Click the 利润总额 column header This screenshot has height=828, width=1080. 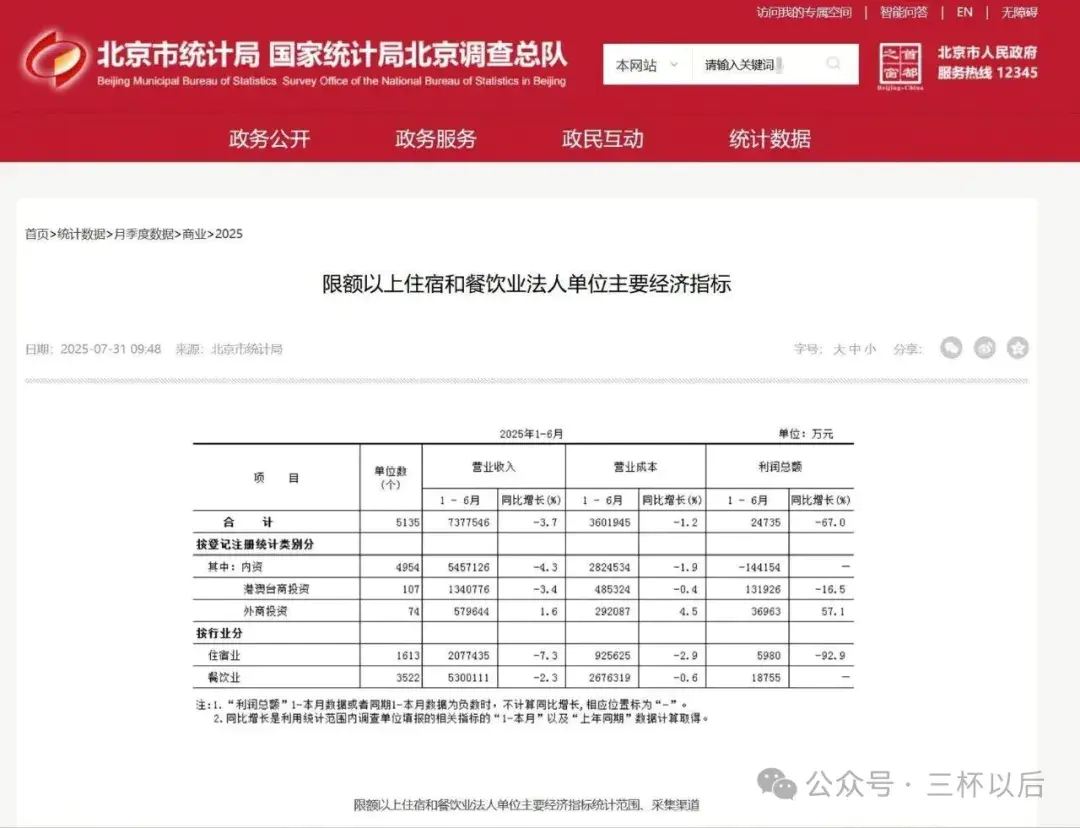click(x=780, y=467)
